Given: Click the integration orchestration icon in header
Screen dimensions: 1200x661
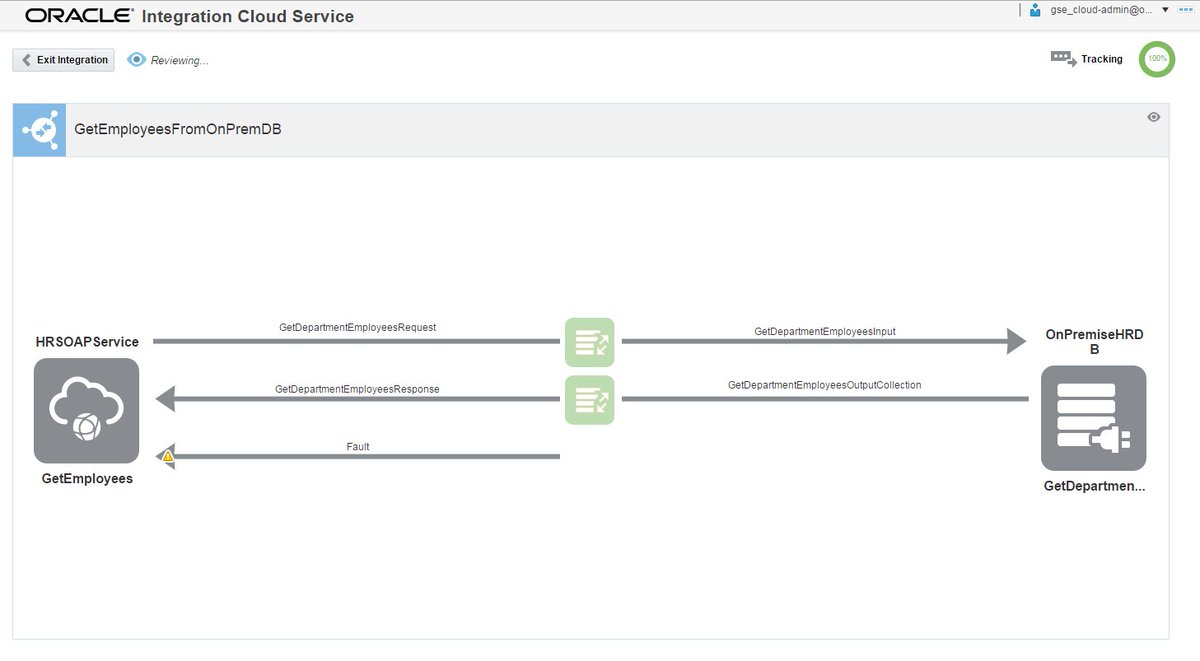Looking at the screenshot, I should (x=39, y=130).
